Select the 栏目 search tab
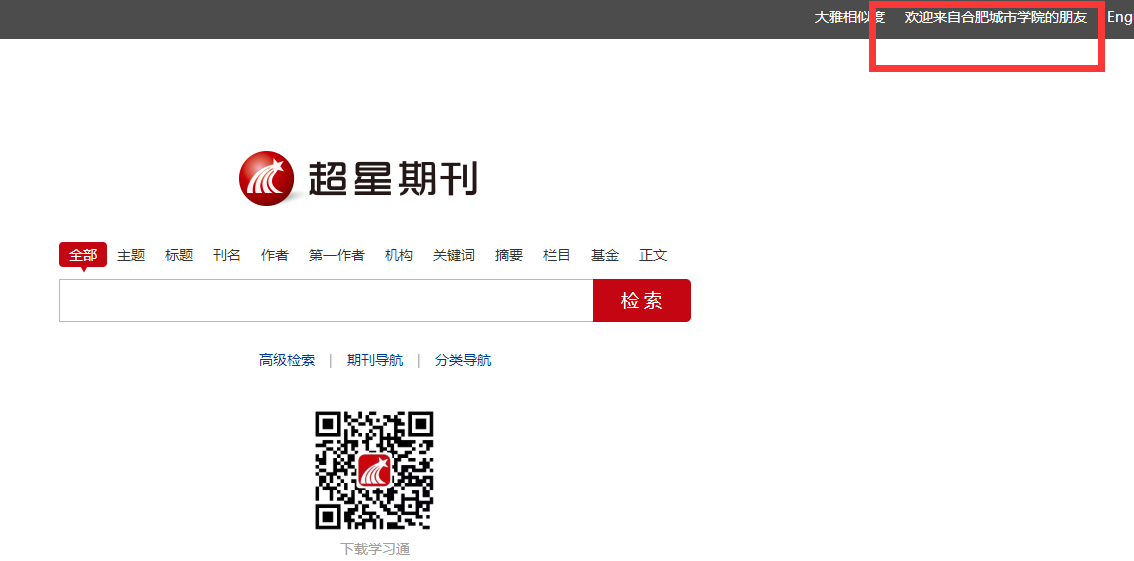Viewport: 1134px width, 561px height. (x=557, y=254)
